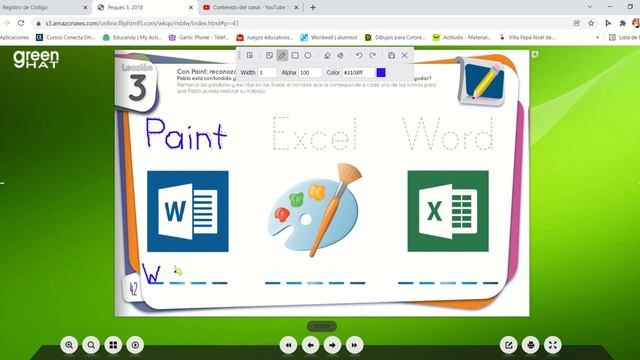Select the pencil drawing tool in annotation toolbar
Screen dimensions: 640x360
[x=282, y=55]
